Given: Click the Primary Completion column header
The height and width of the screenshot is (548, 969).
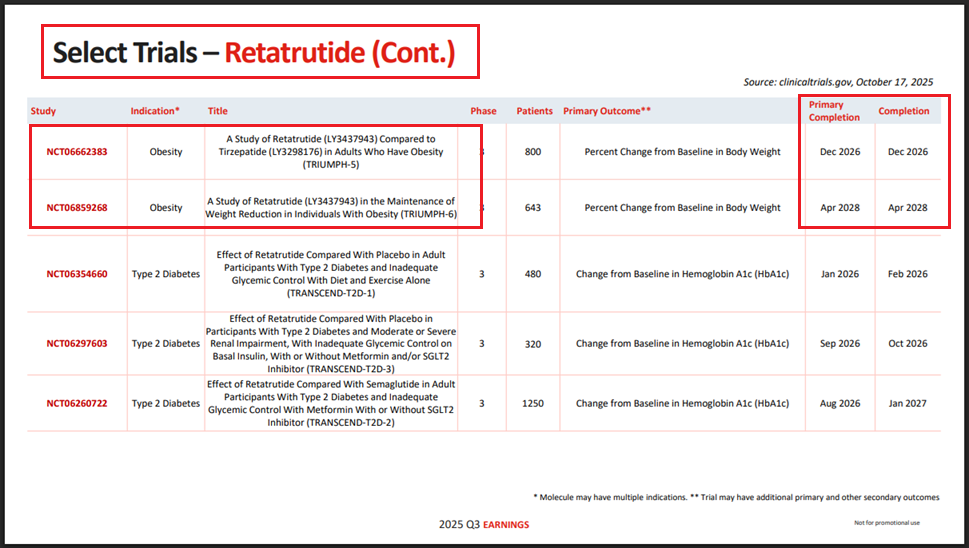Looking at the screenshot, I should [x=834, y=111].
